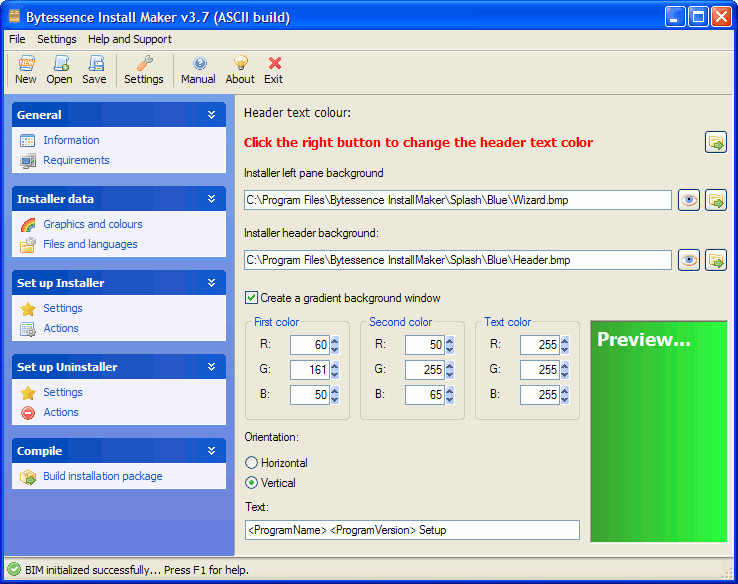Click the rainbow Graphics and colours icon
Image resolution: width=738 pixels, height=584 pixels.
pyautogui.click(x=28, y=224)
